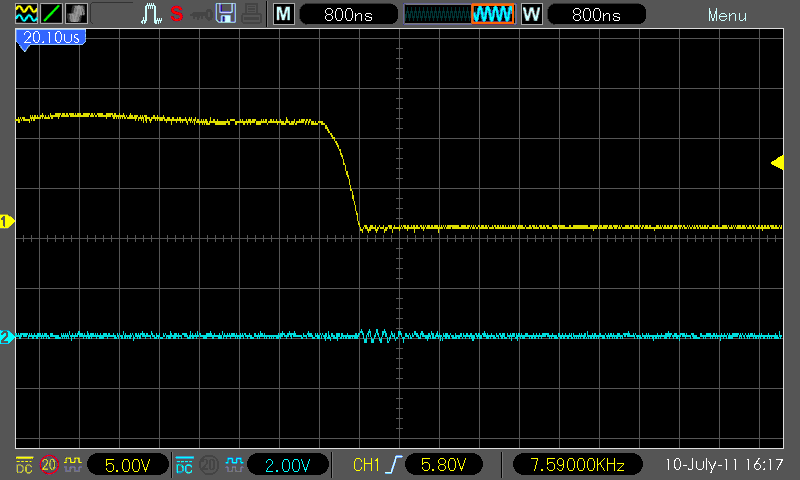The image size is (800, 480).
Task: Click the grayed-out printer icon
Action: click(252, 14)
